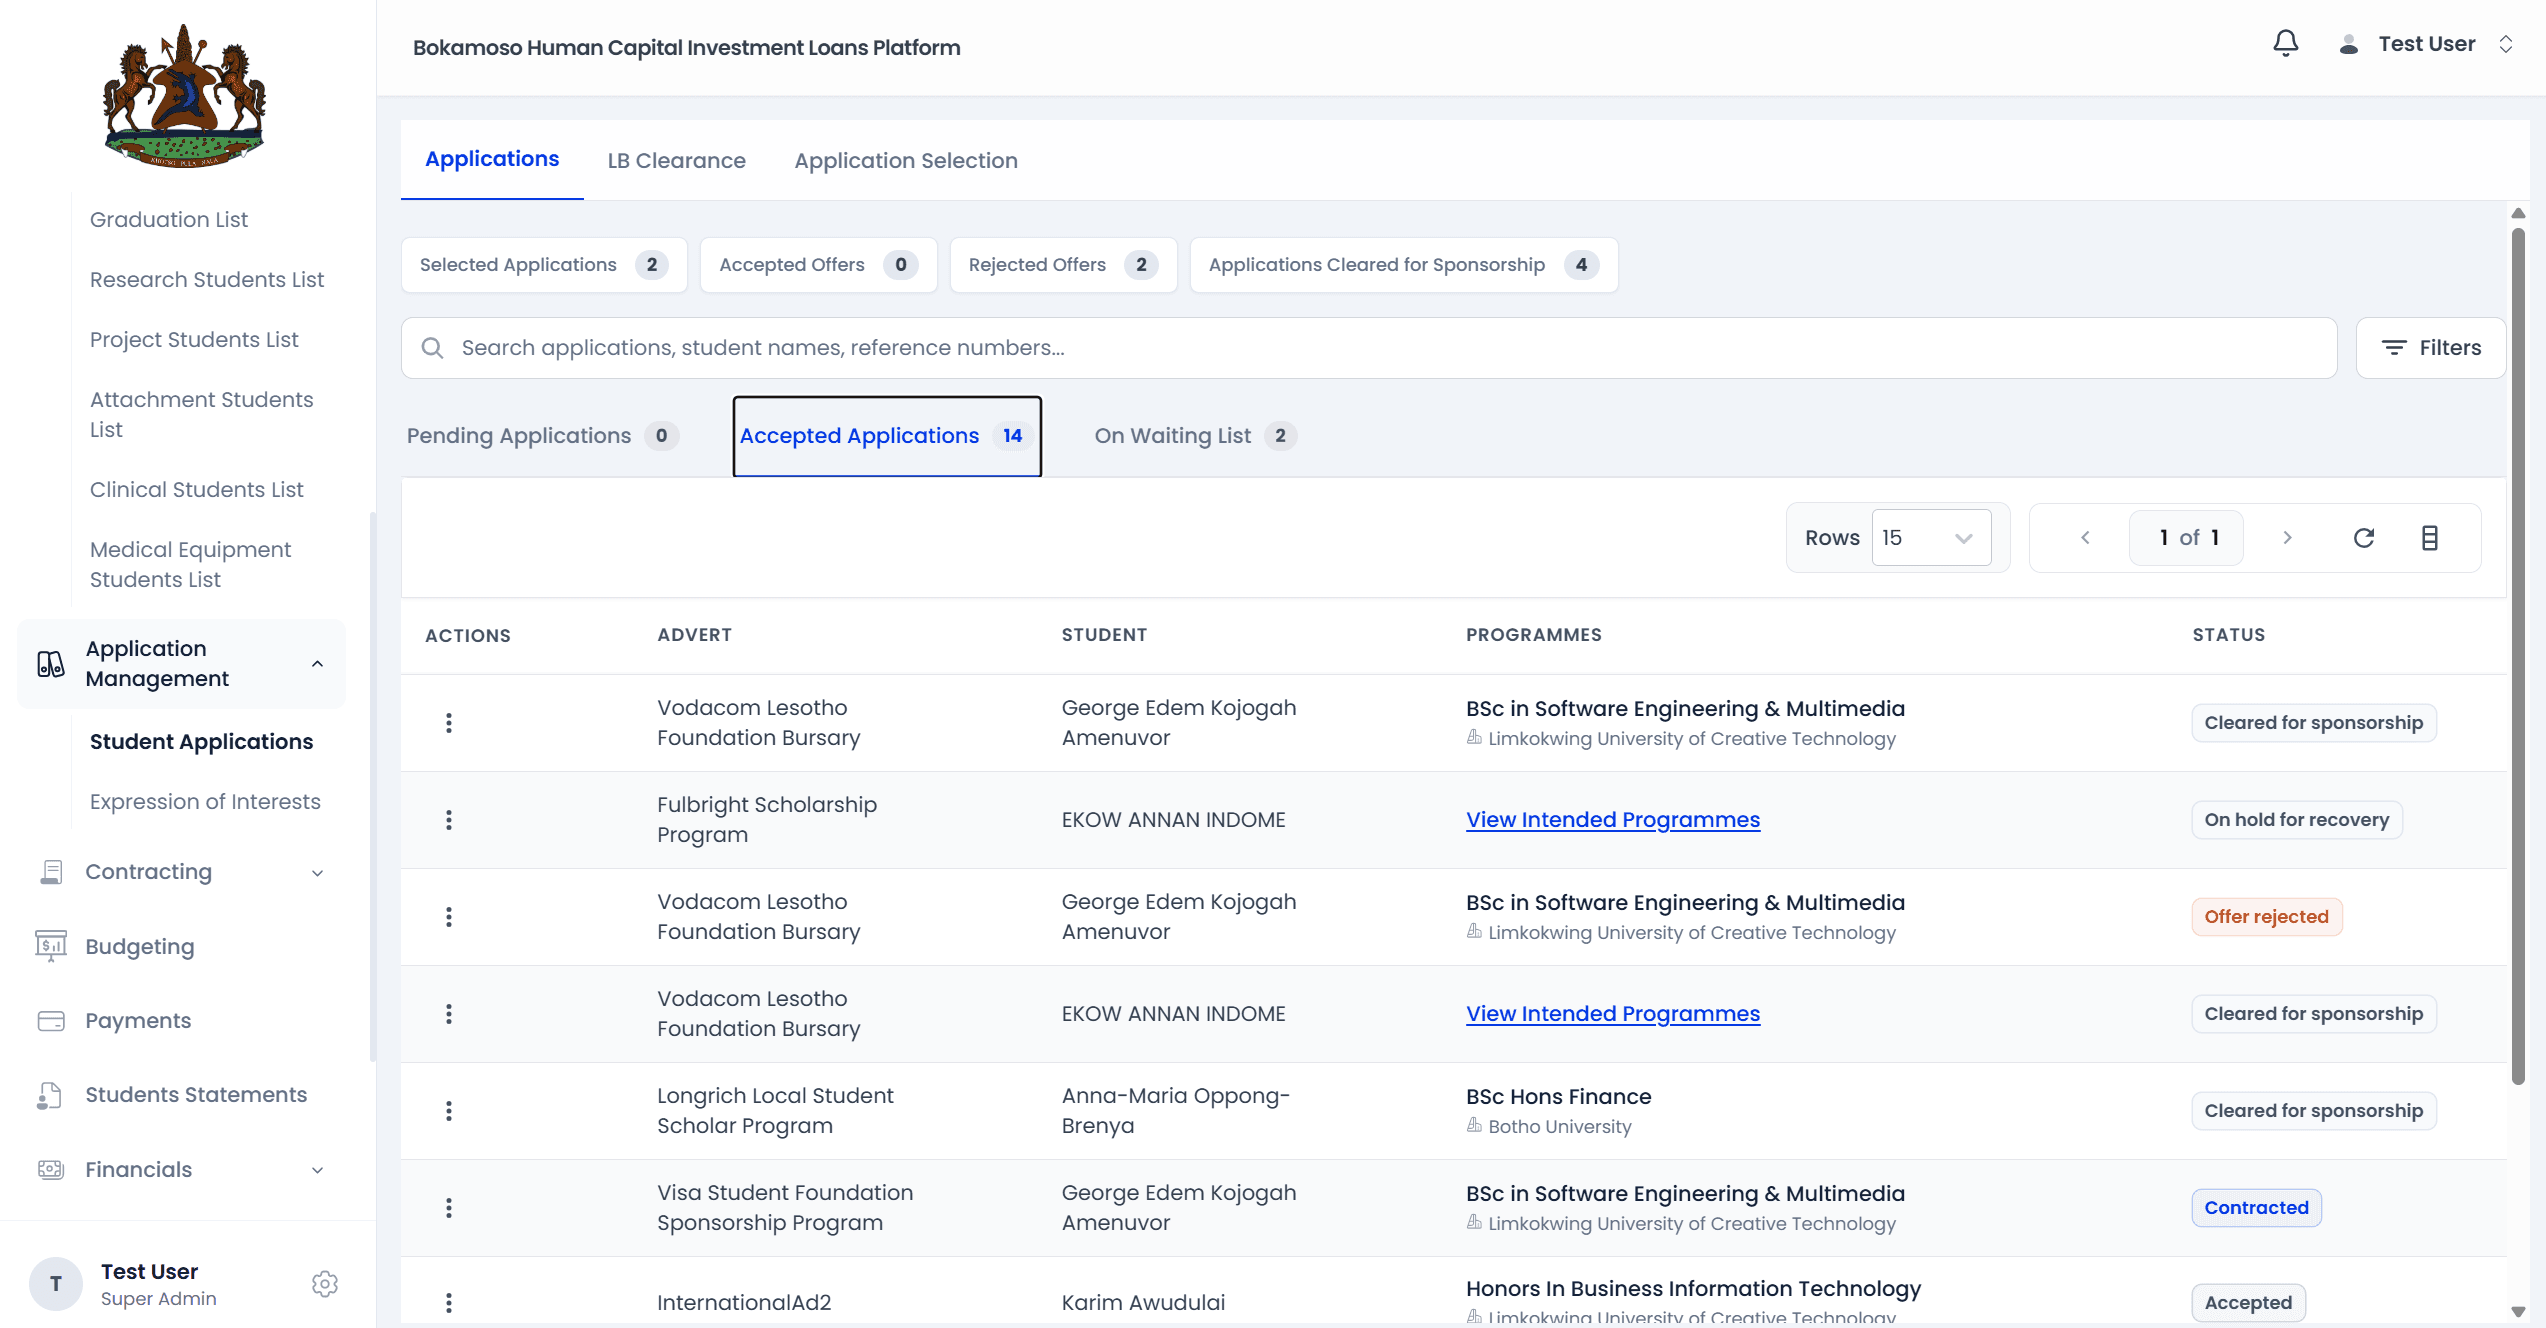
Task: Click the T avatar in sidebar footer
Action: coord(56,1284)
